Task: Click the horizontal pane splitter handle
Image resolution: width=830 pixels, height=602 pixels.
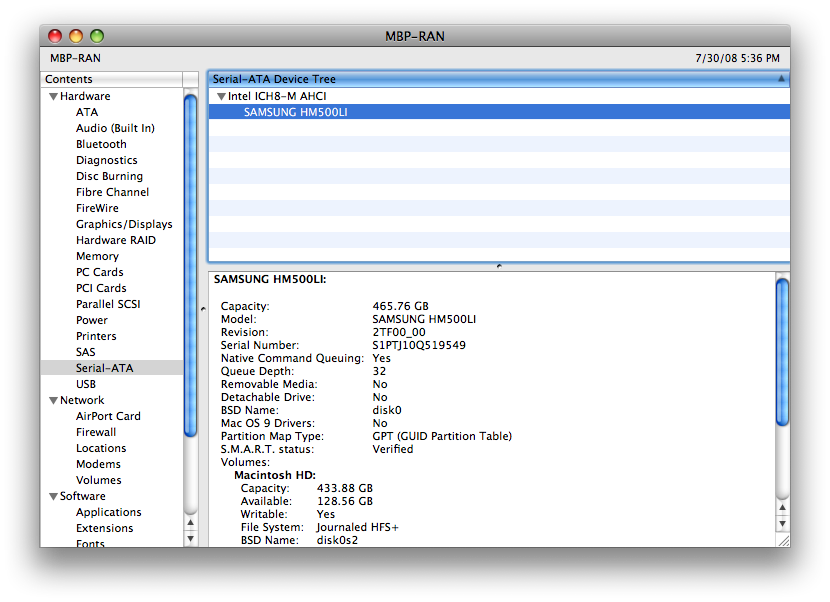Action: point(499,266)
